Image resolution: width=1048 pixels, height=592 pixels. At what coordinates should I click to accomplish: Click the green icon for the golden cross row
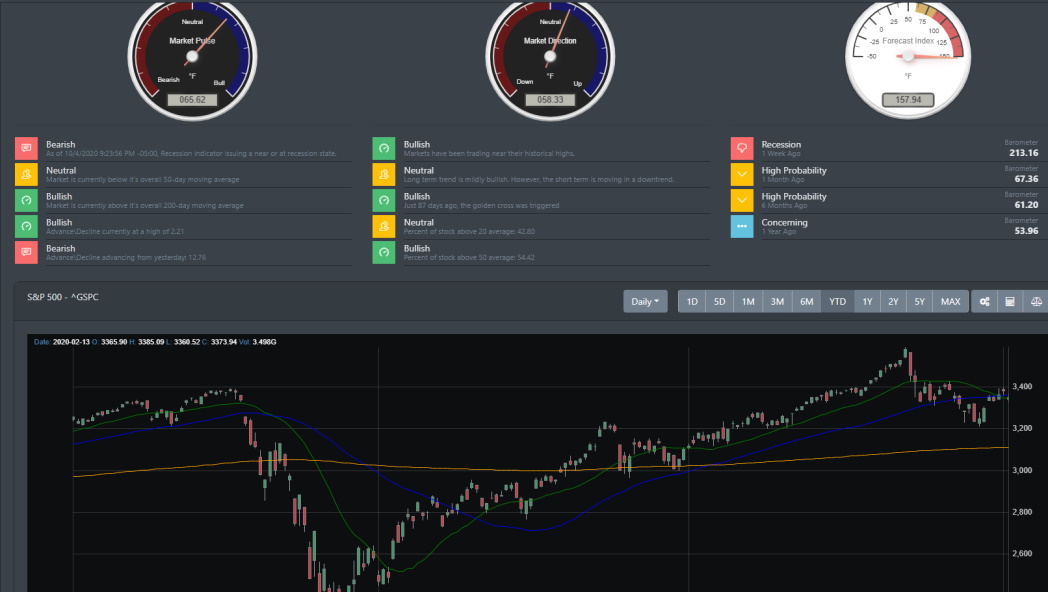pos(384,200)
